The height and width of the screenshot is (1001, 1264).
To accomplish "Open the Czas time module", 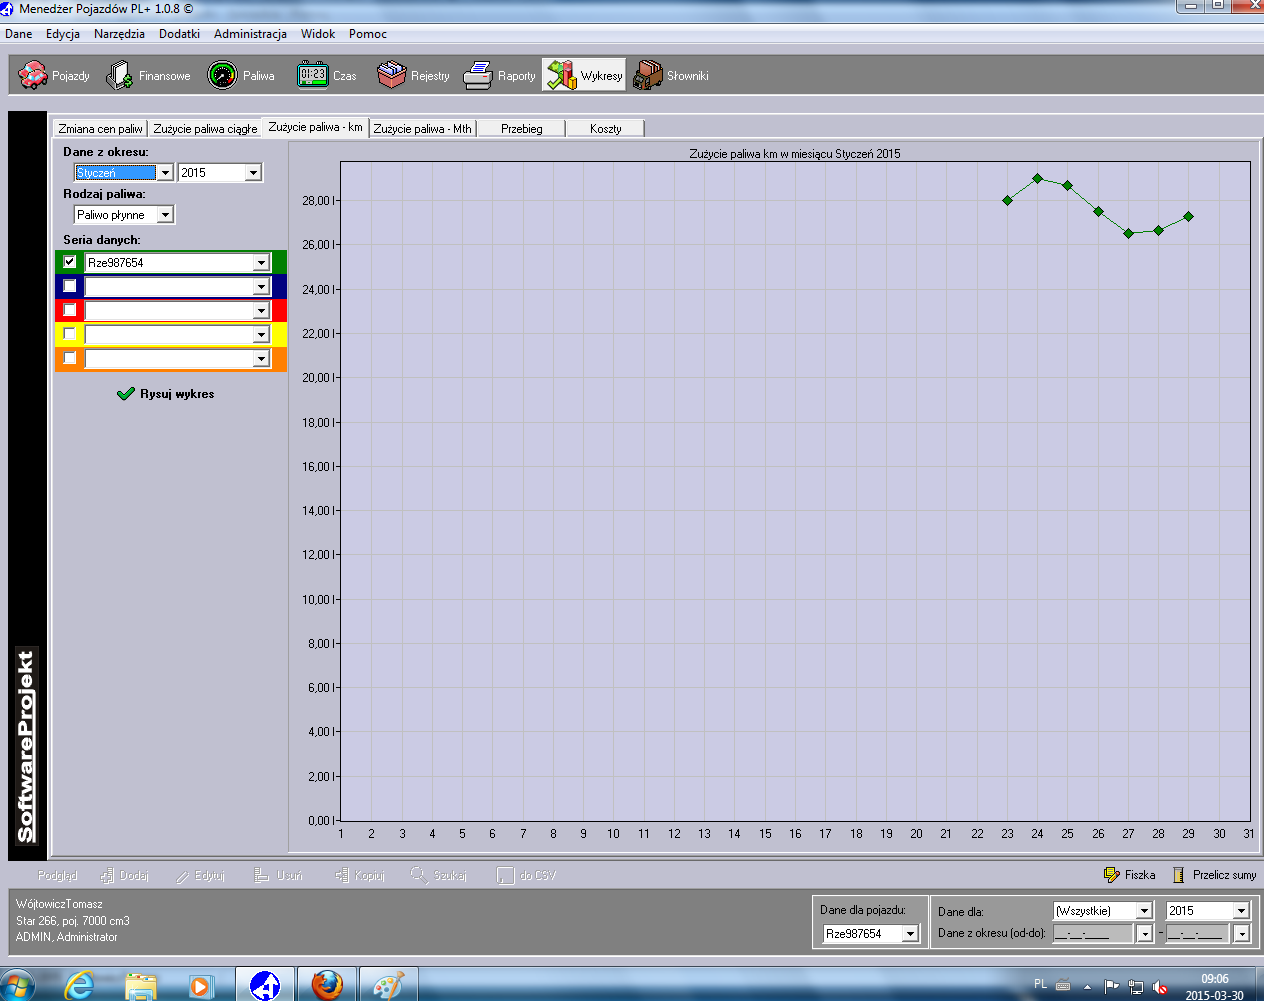I will click(326, 76).
